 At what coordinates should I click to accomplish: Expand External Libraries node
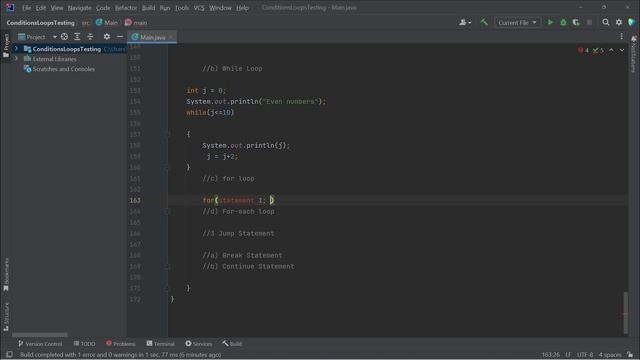click(x=16, y=59)
